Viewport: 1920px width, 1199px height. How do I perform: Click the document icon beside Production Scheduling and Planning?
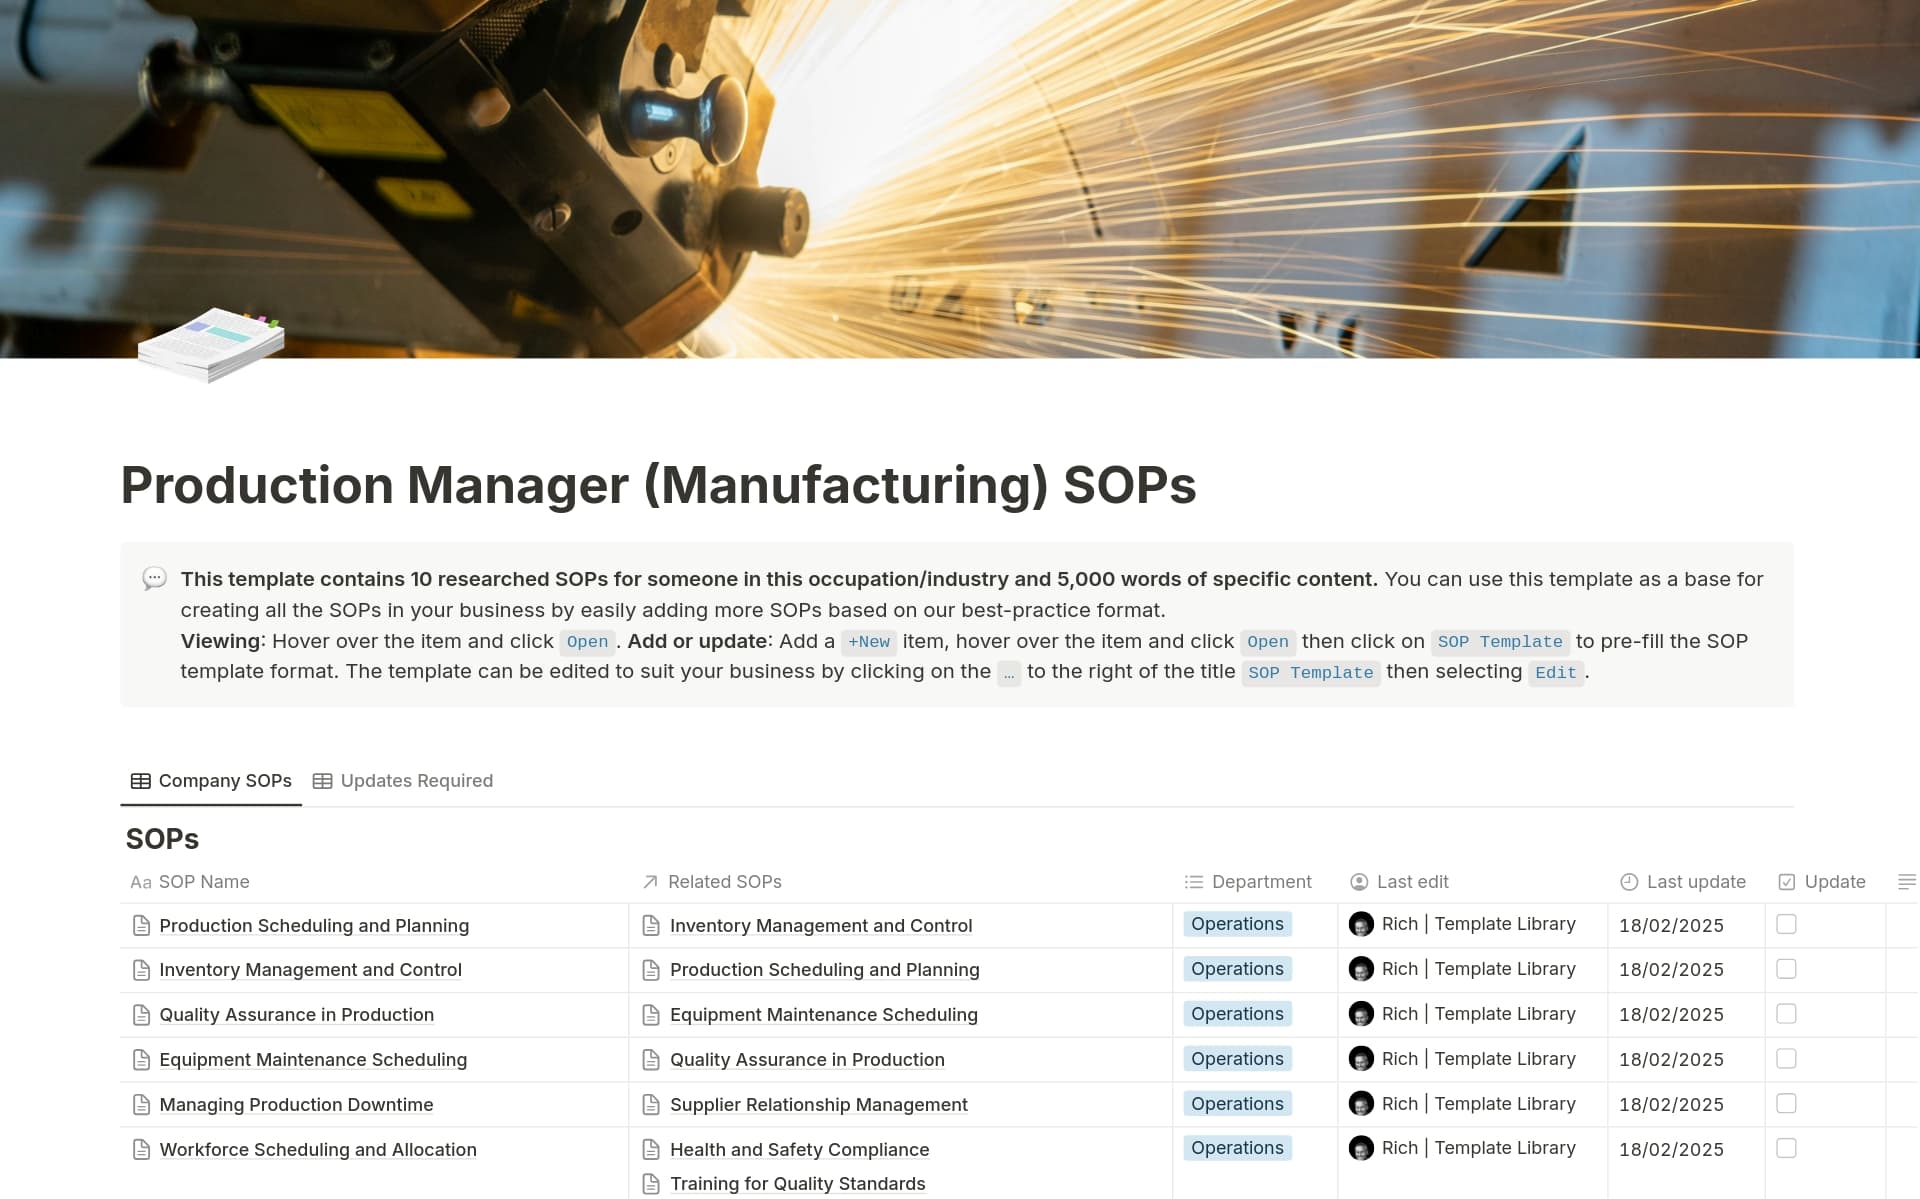point(141,925)
